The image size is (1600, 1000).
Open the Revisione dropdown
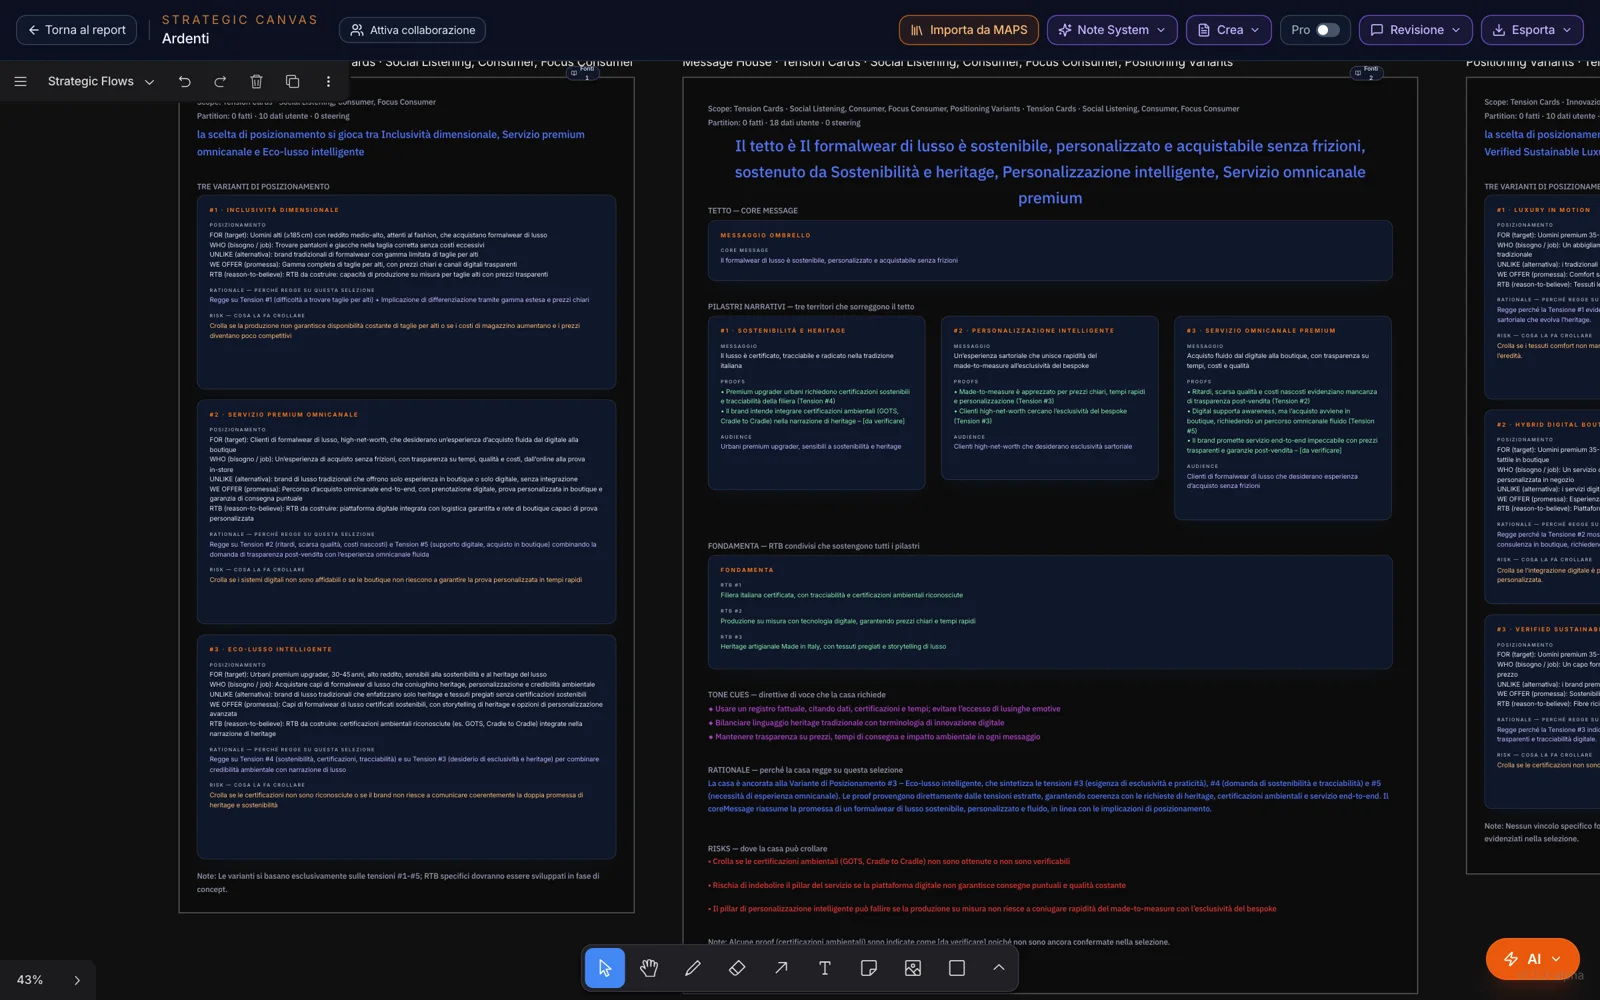[1416, 30]
